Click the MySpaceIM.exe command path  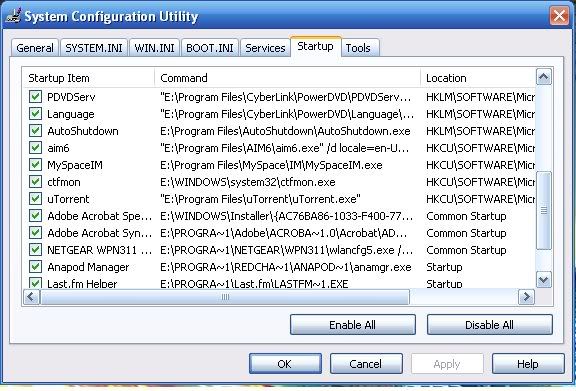click(x=271, y=165)
